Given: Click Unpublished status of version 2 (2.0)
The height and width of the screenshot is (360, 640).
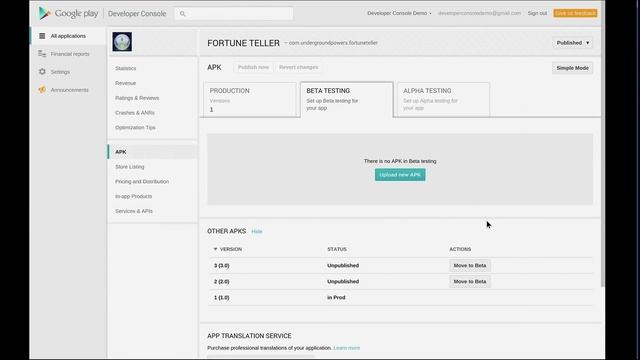Looking at the screenshot, I should click(x=343, y=282).
